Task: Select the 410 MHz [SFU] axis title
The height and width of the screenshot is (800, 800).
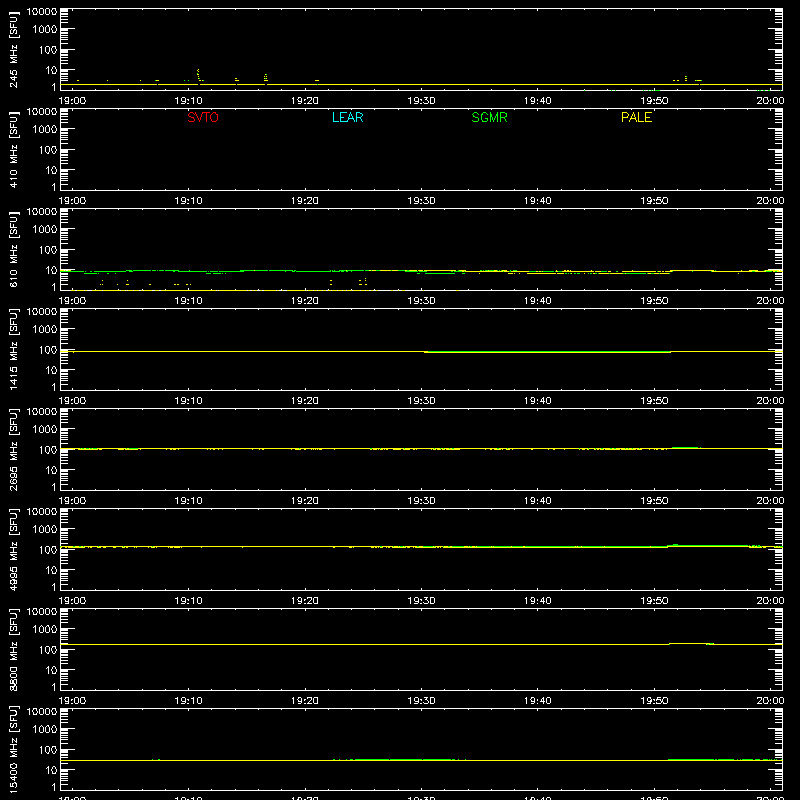Action: tap(14, 150)
